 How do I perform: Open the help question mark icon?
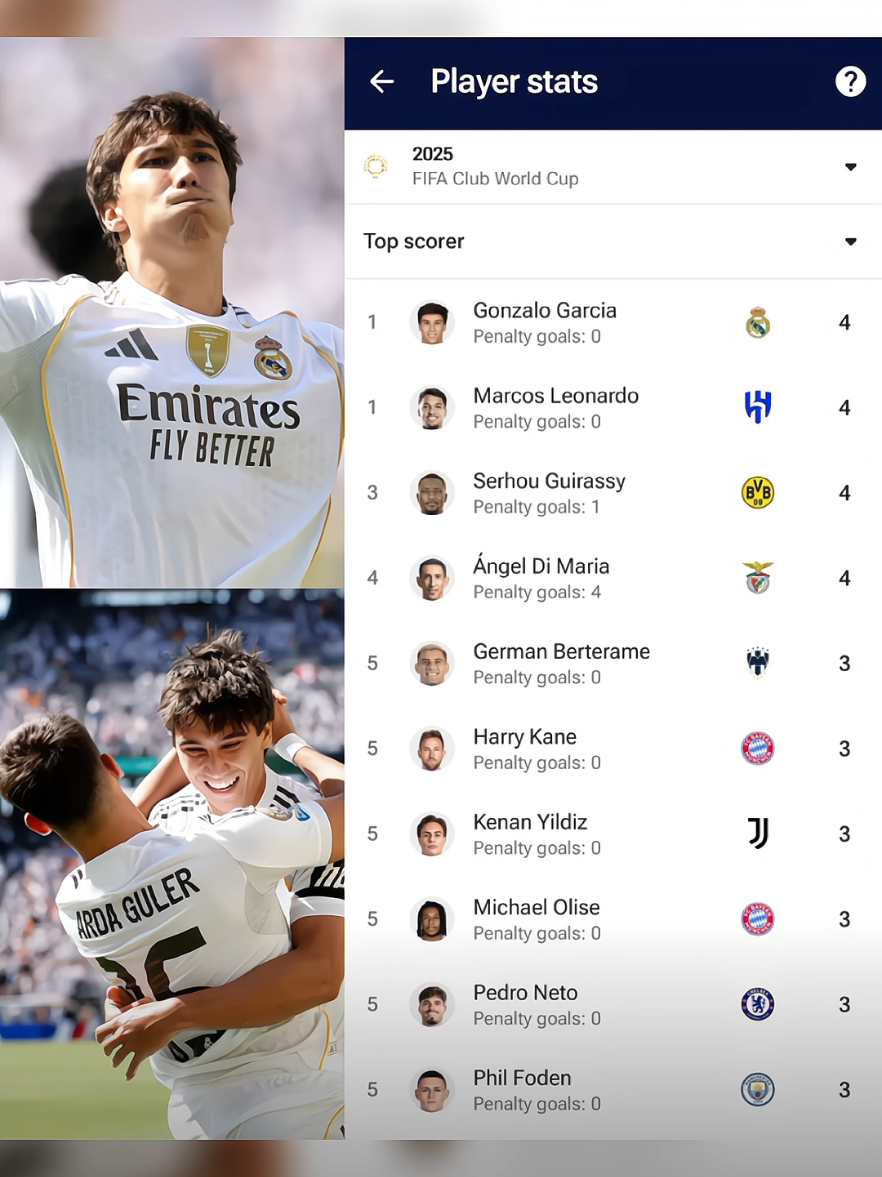(x=850, y=81)
